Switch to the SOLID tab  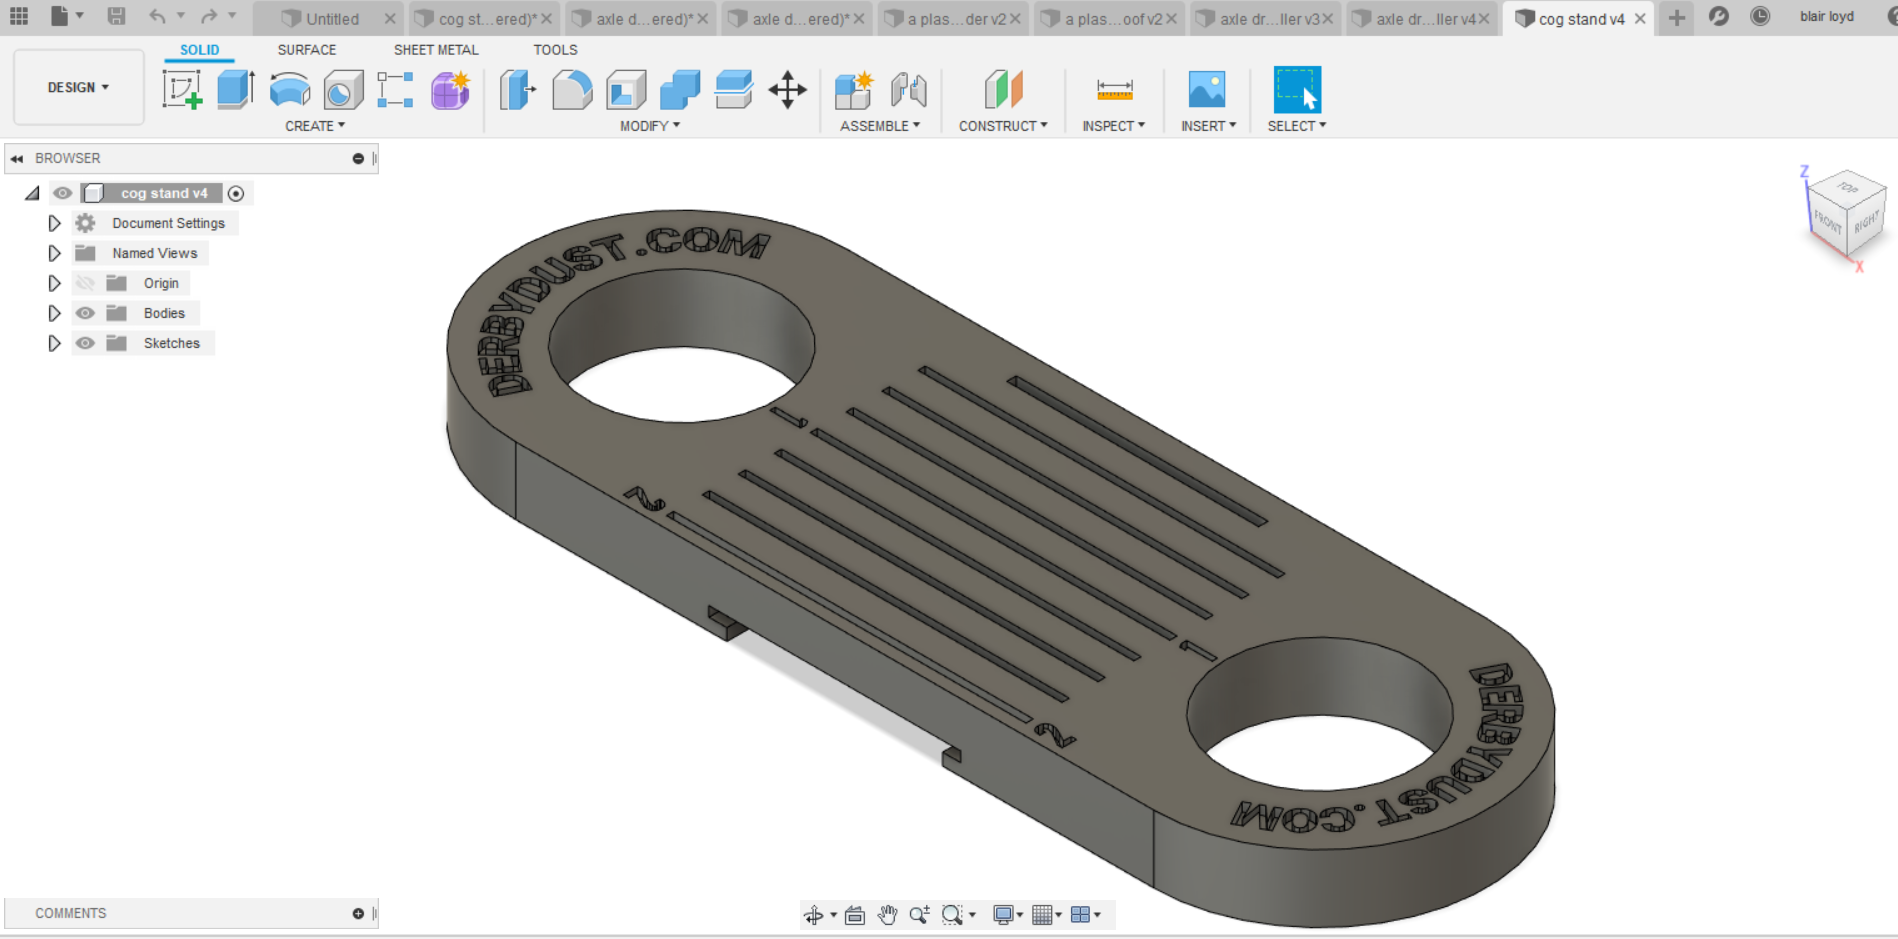point(199,49)
